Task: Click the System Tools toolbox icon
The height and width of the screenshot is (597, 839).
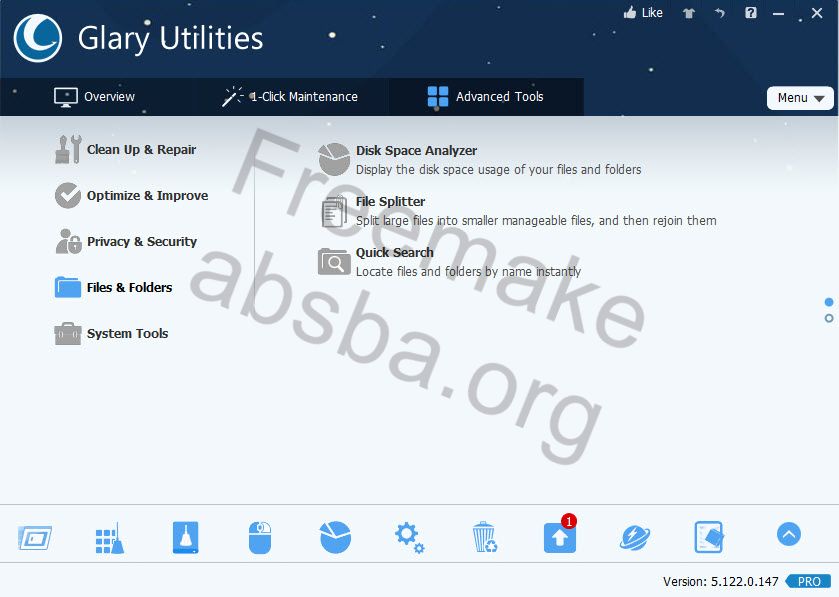Action: (68, 333)
